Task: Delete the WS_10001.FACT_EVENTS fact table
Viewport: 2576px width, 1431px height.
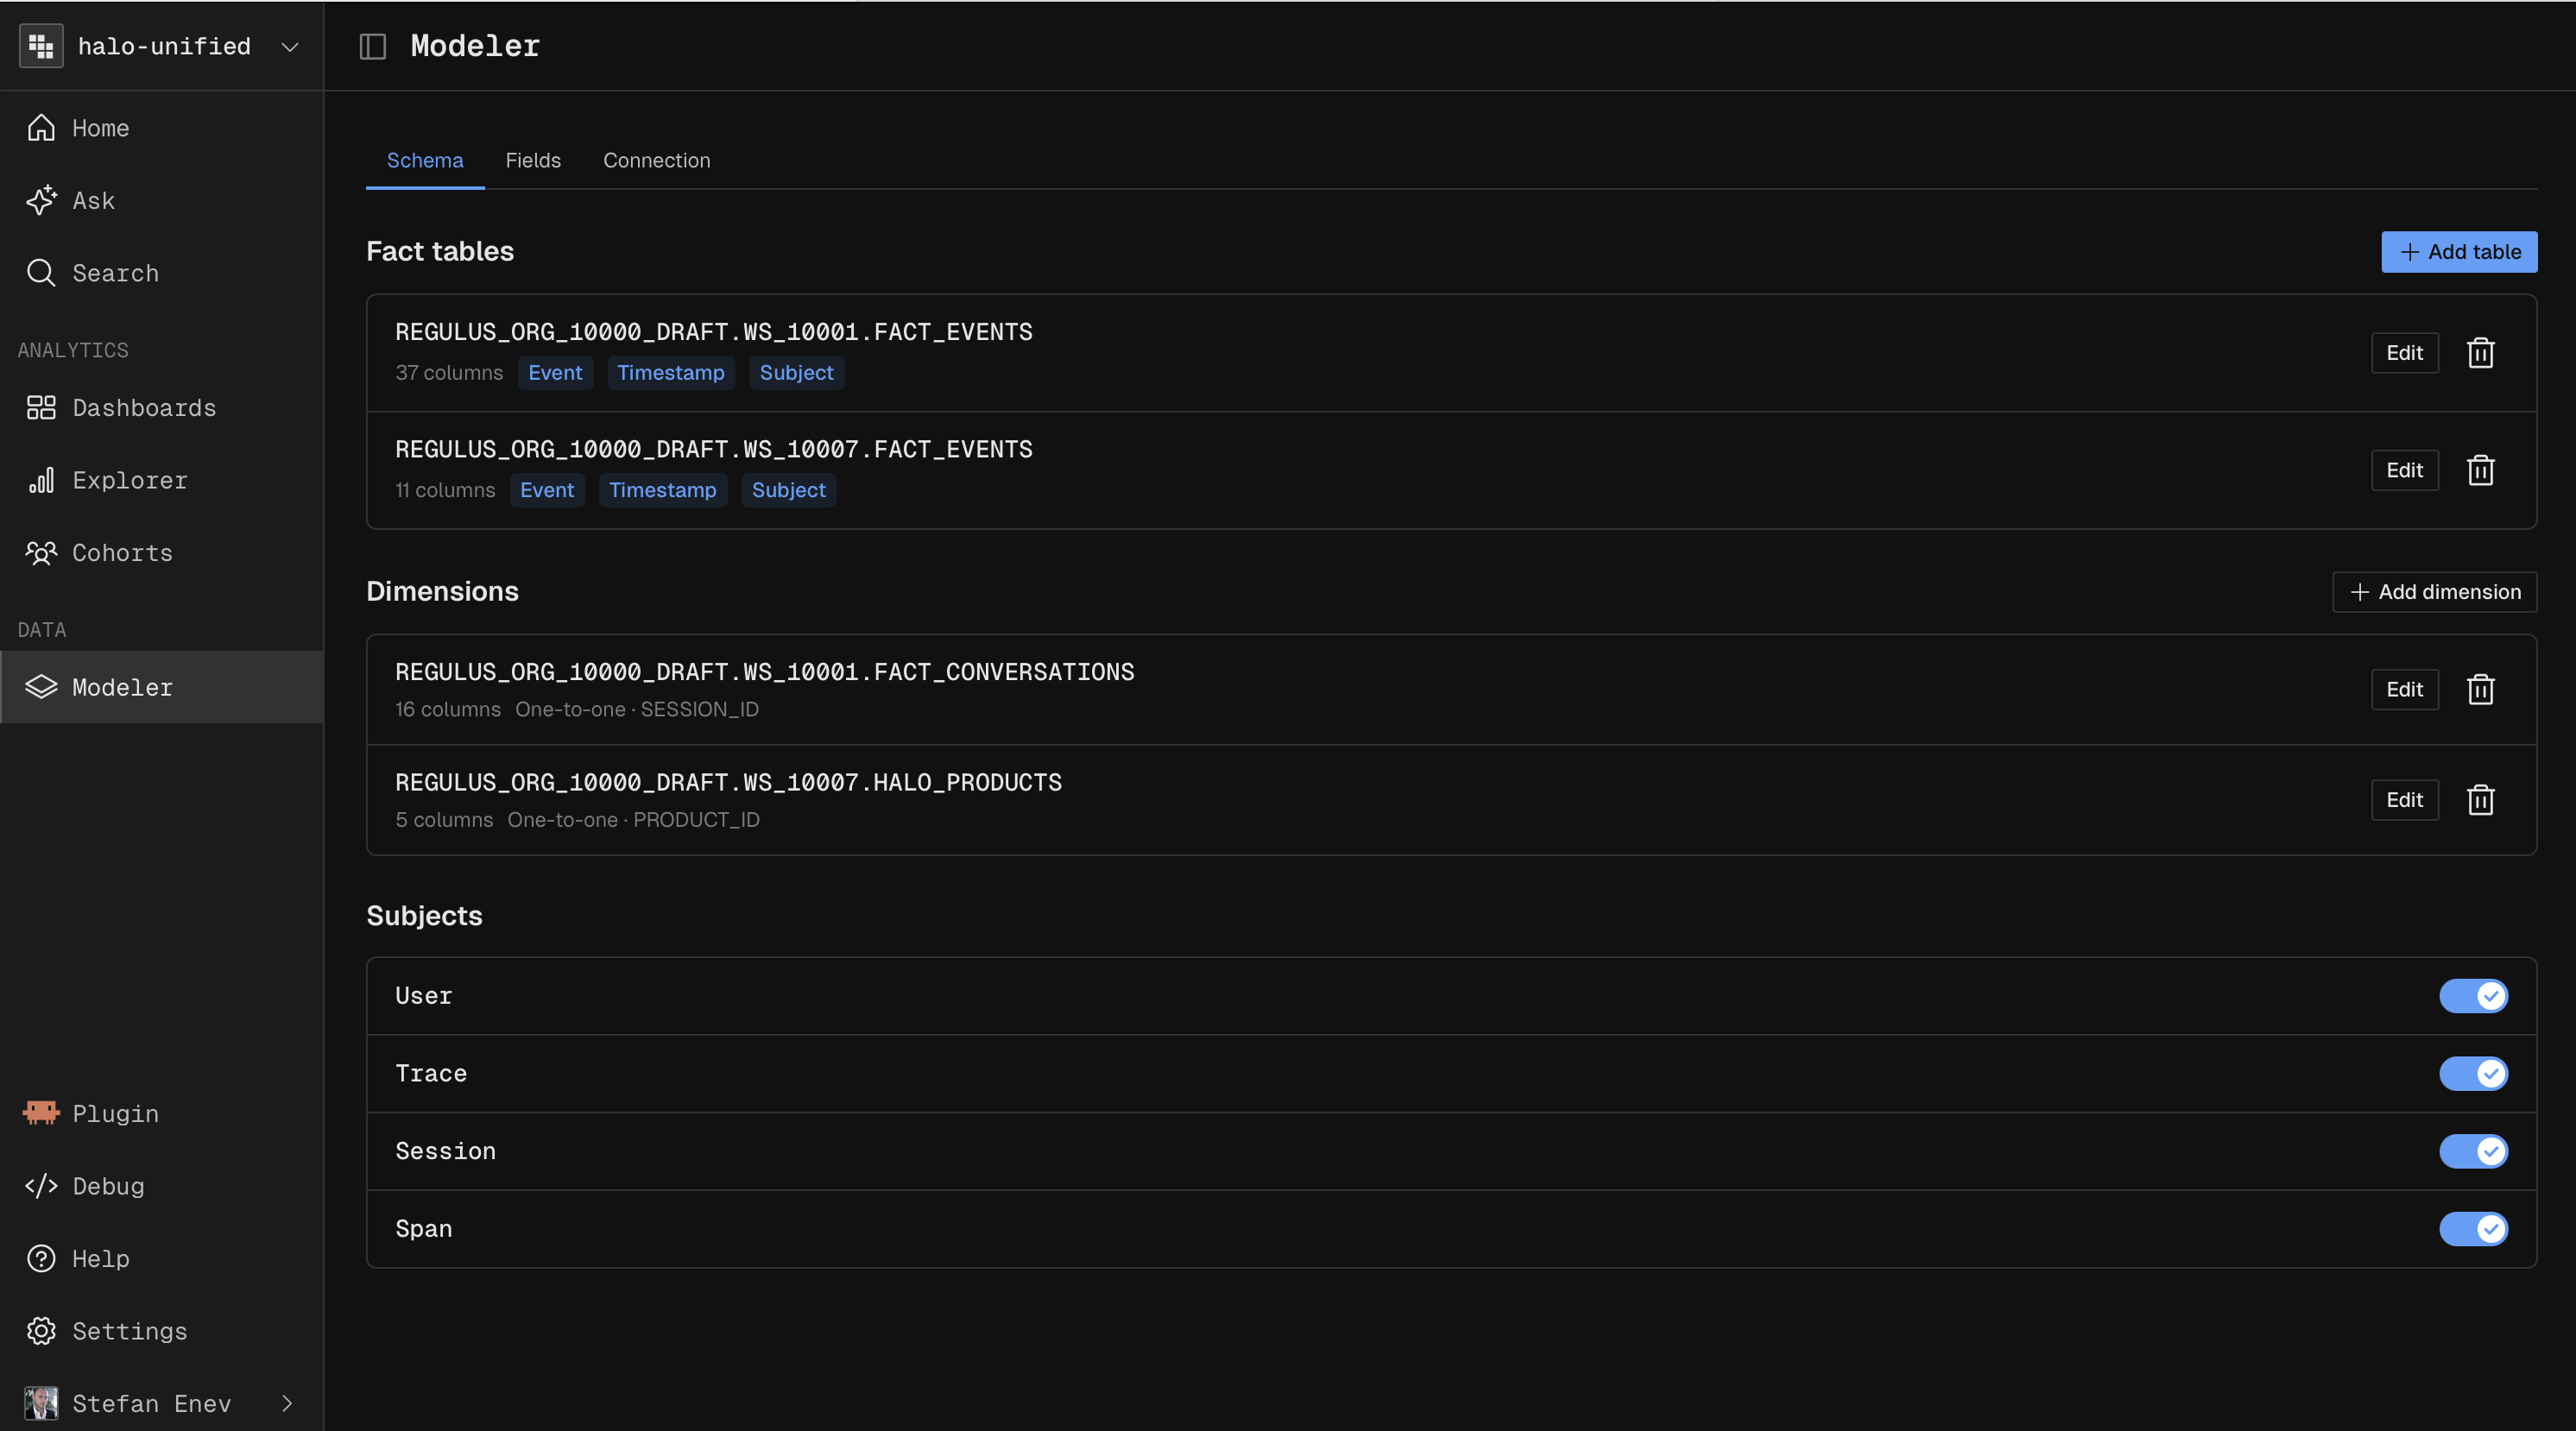Action: (2480, 353)
